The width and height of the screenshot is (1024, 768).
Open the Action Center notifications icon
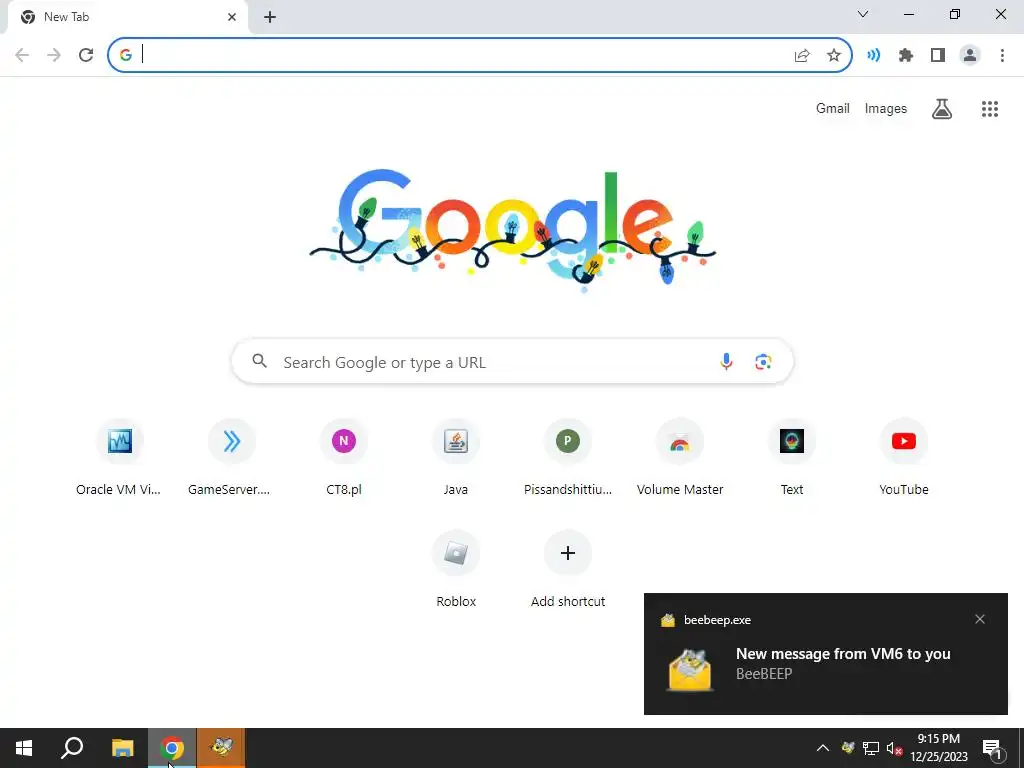point(992,748)
